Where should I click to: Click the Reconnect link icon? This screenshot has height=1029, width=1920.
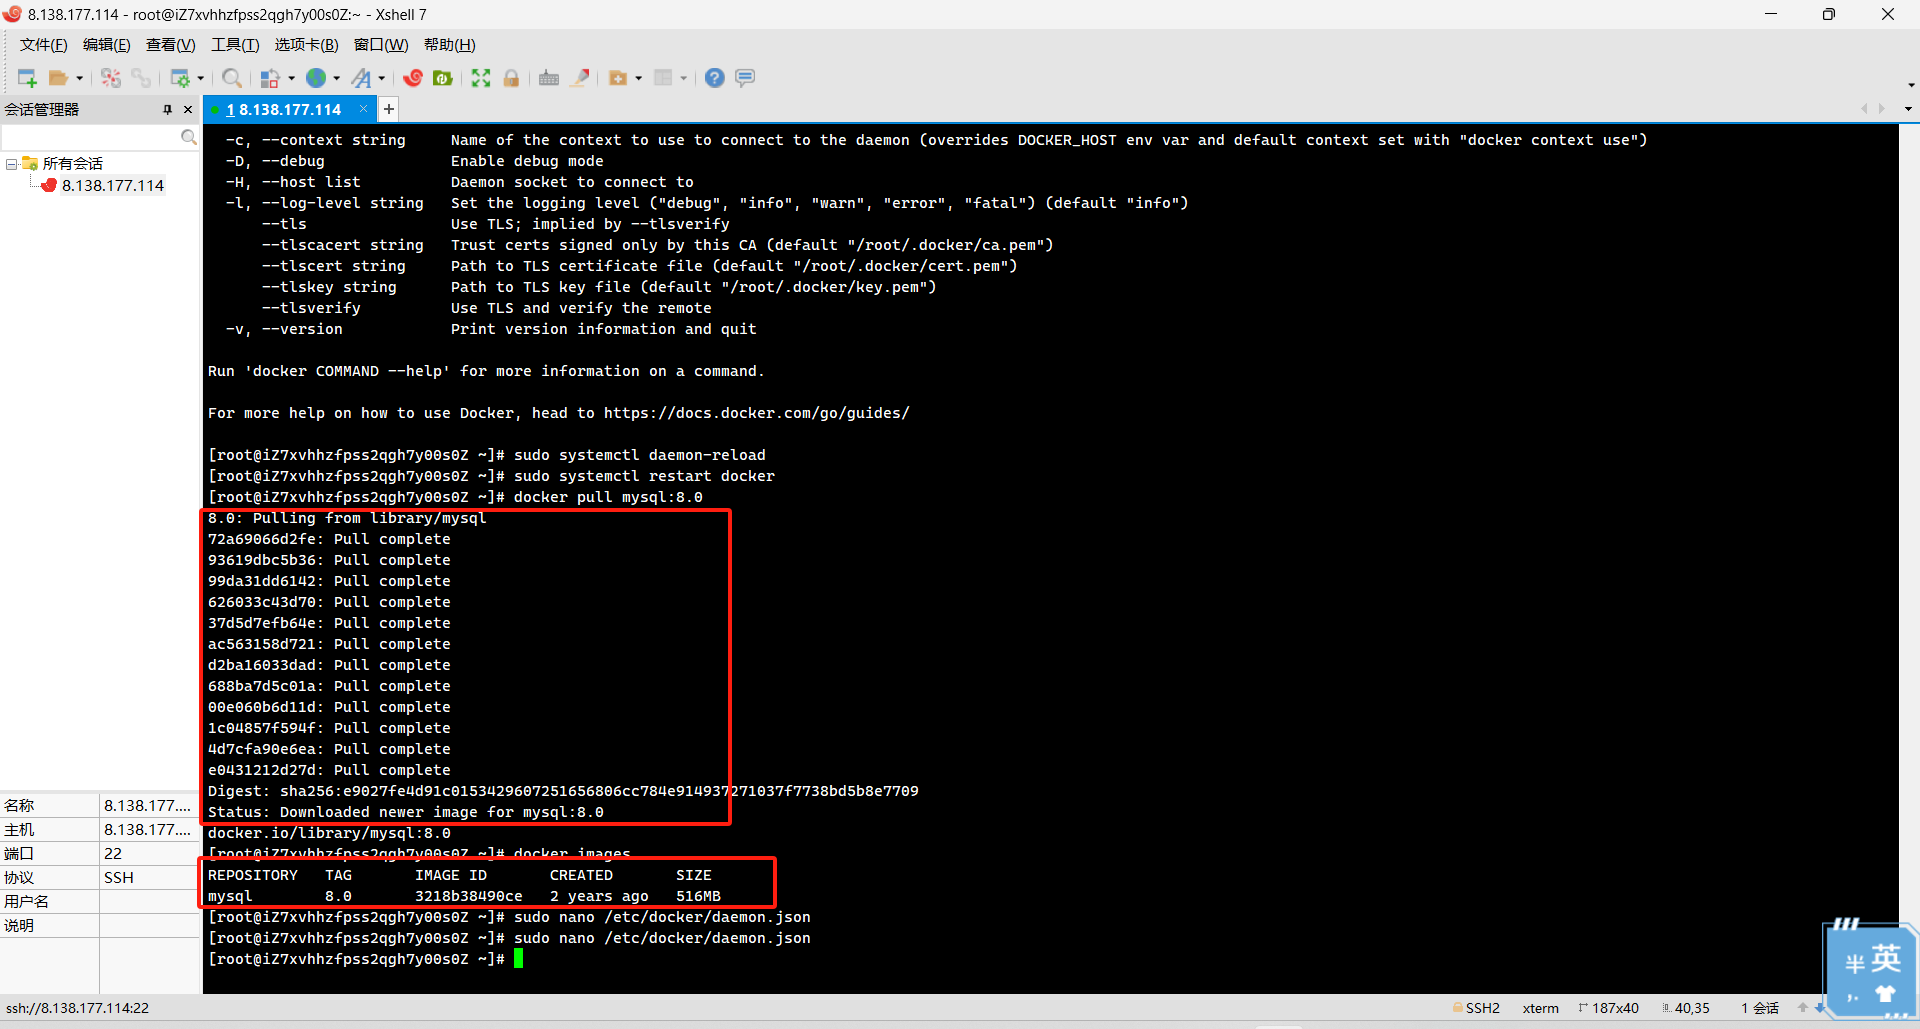pyautogui.click(x=141, y=78)
